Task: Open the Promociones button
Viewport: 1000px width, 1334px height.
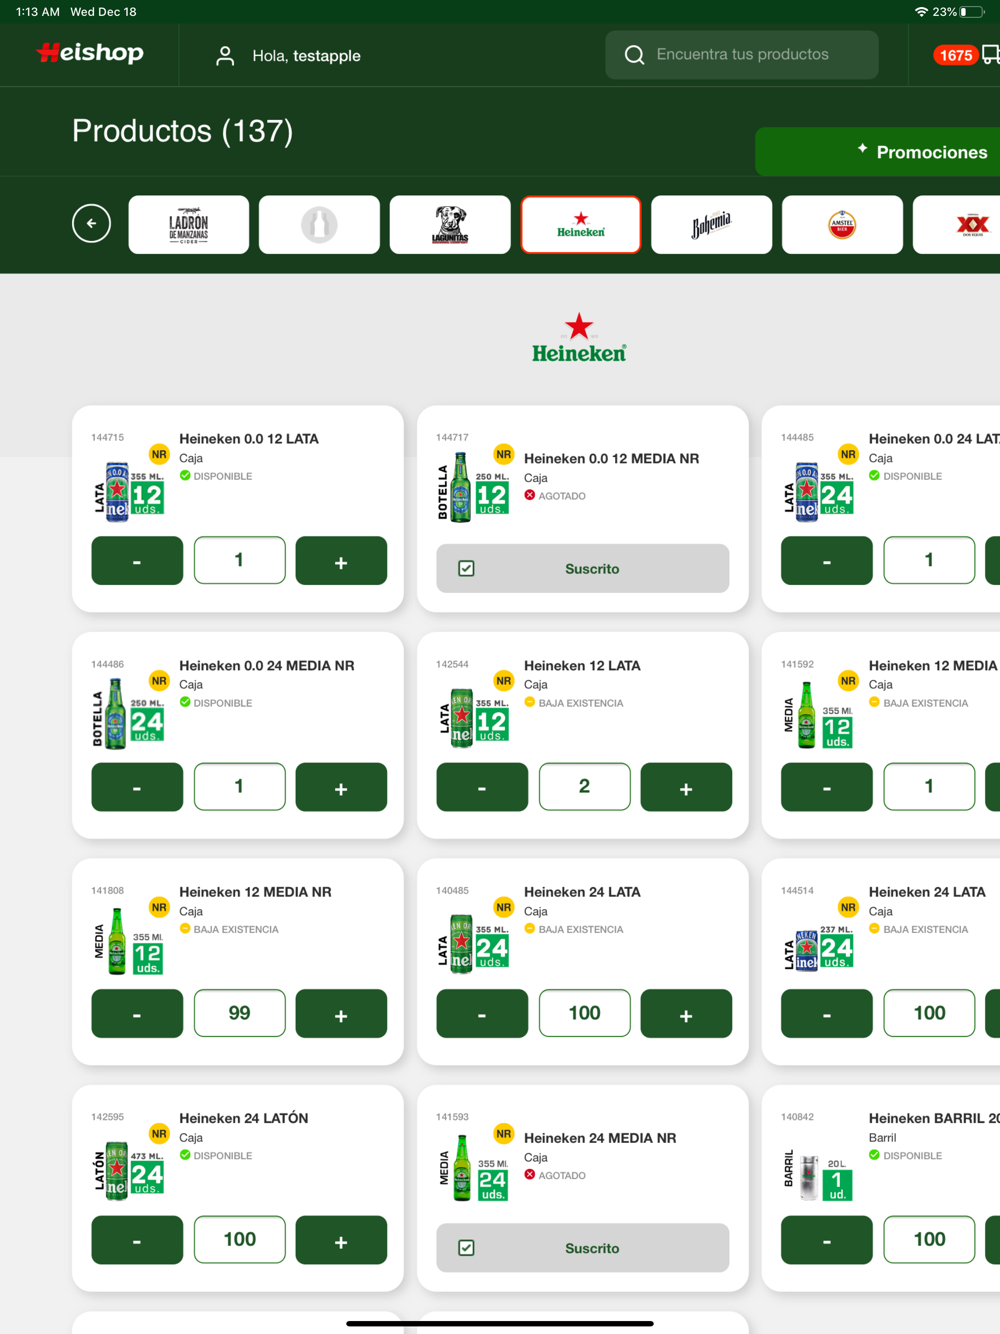Action: [878, 152]
